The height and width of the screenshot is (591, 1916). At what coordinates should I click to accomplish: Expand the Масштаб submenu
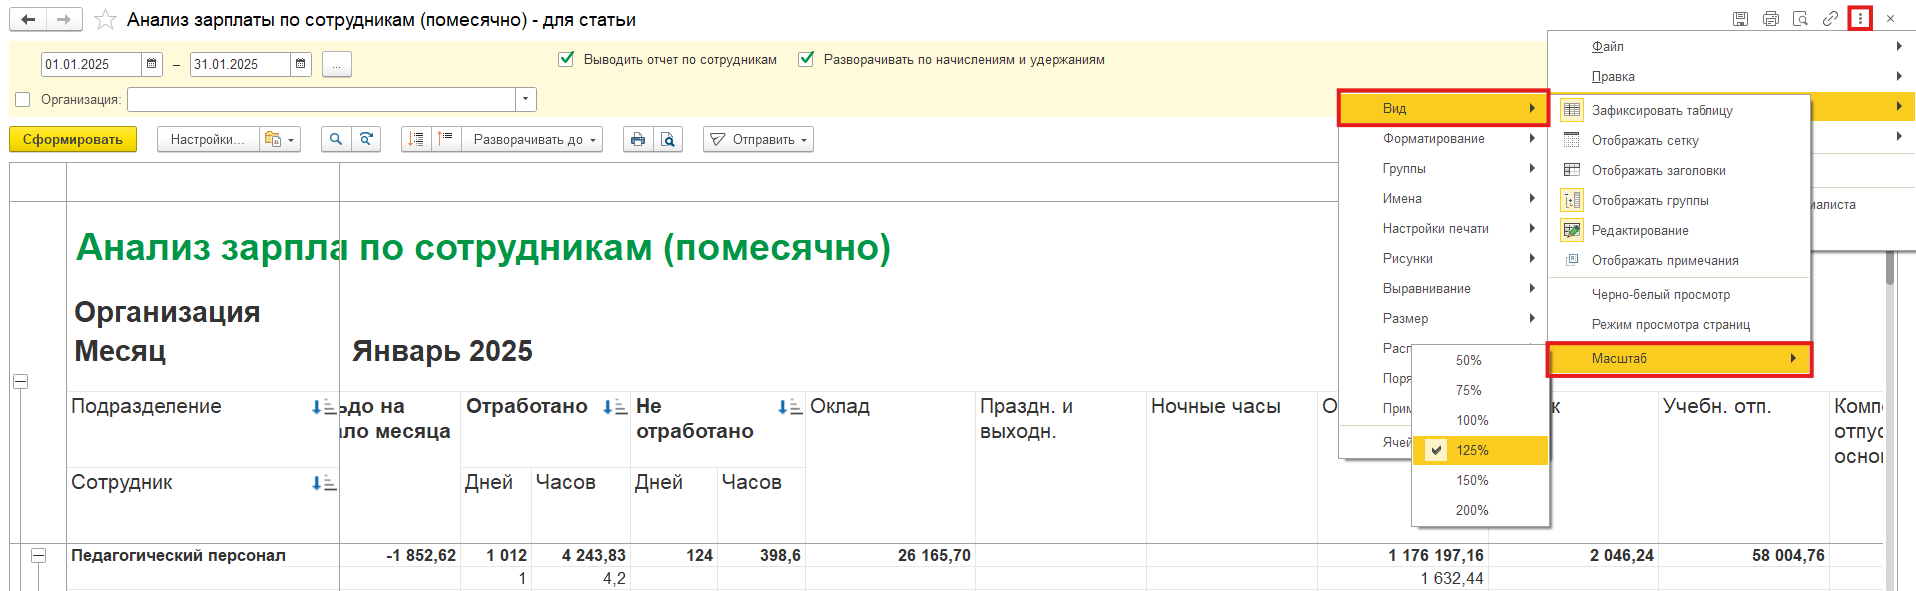1679,358
